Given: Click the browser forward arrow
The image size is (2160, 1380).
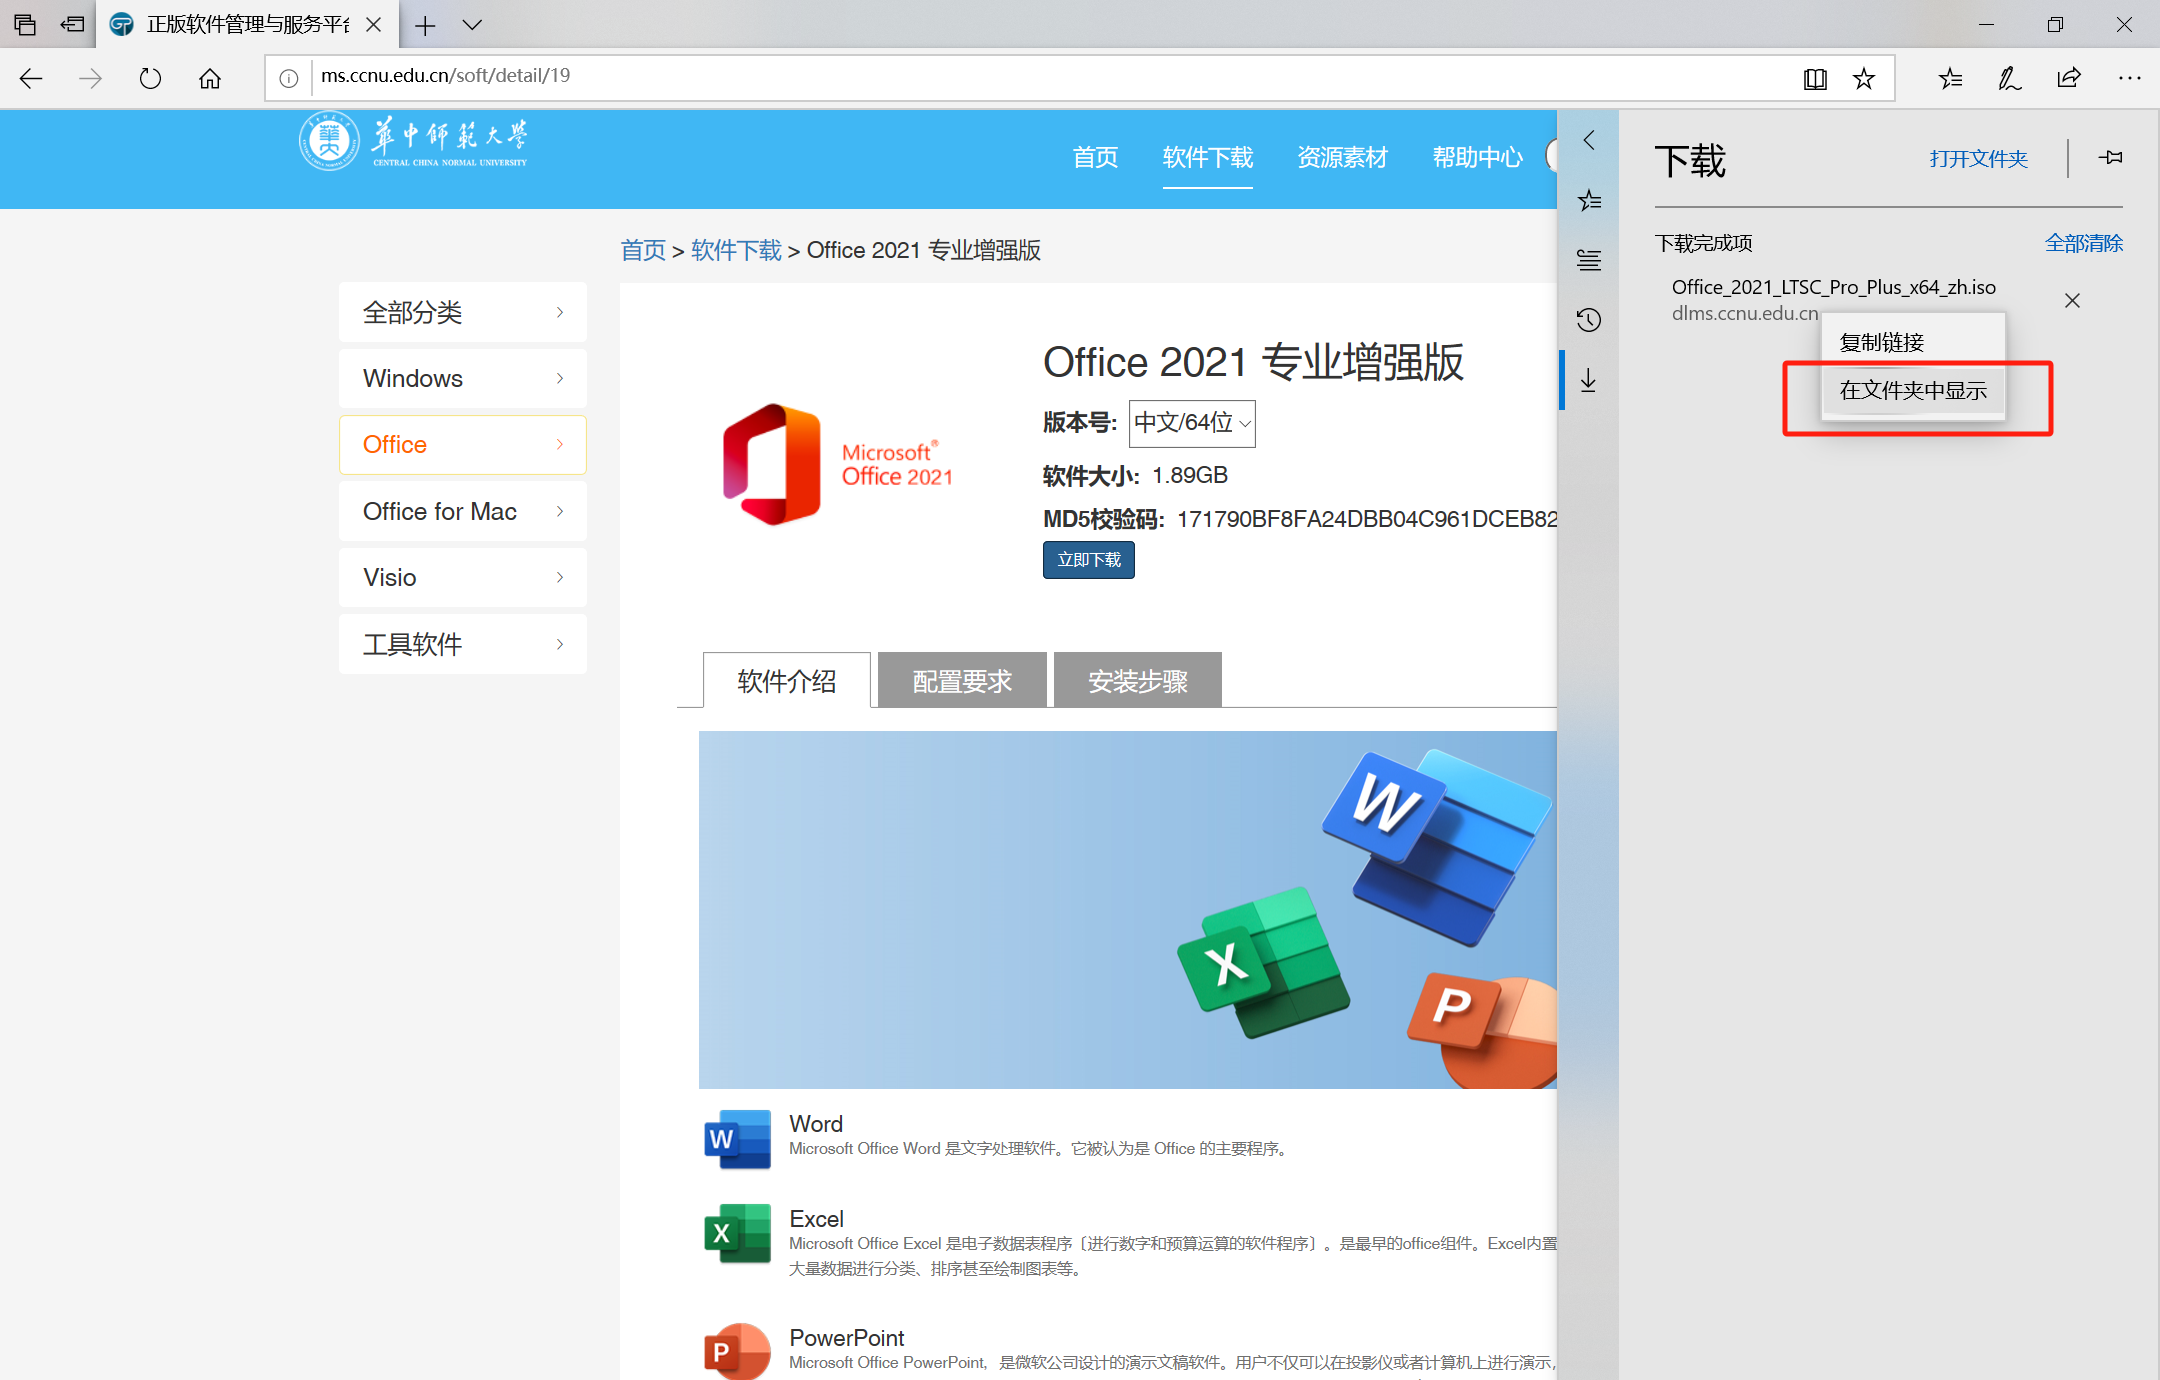Looking at the screenshot, I should click(90, 78).
